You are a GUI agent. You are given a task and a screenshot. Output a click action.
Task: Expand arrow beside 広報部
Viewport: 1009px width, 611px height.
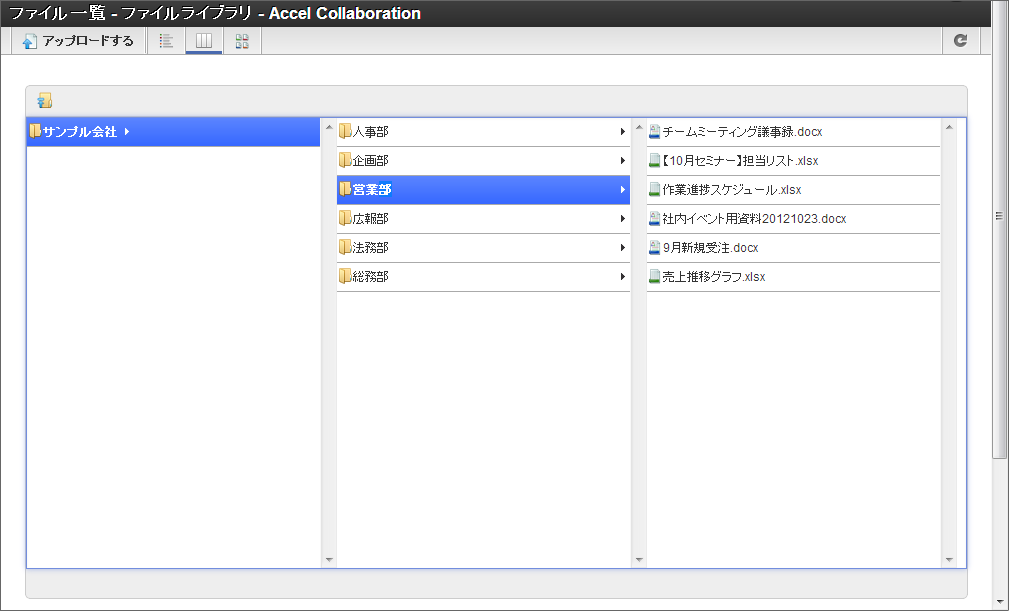(622, 219)
